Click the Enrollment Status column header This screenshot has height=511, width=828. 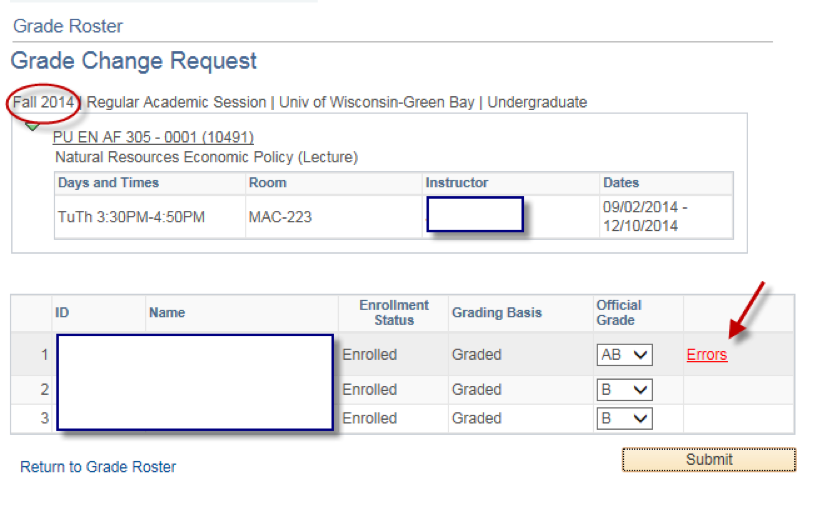click(394, 313)
